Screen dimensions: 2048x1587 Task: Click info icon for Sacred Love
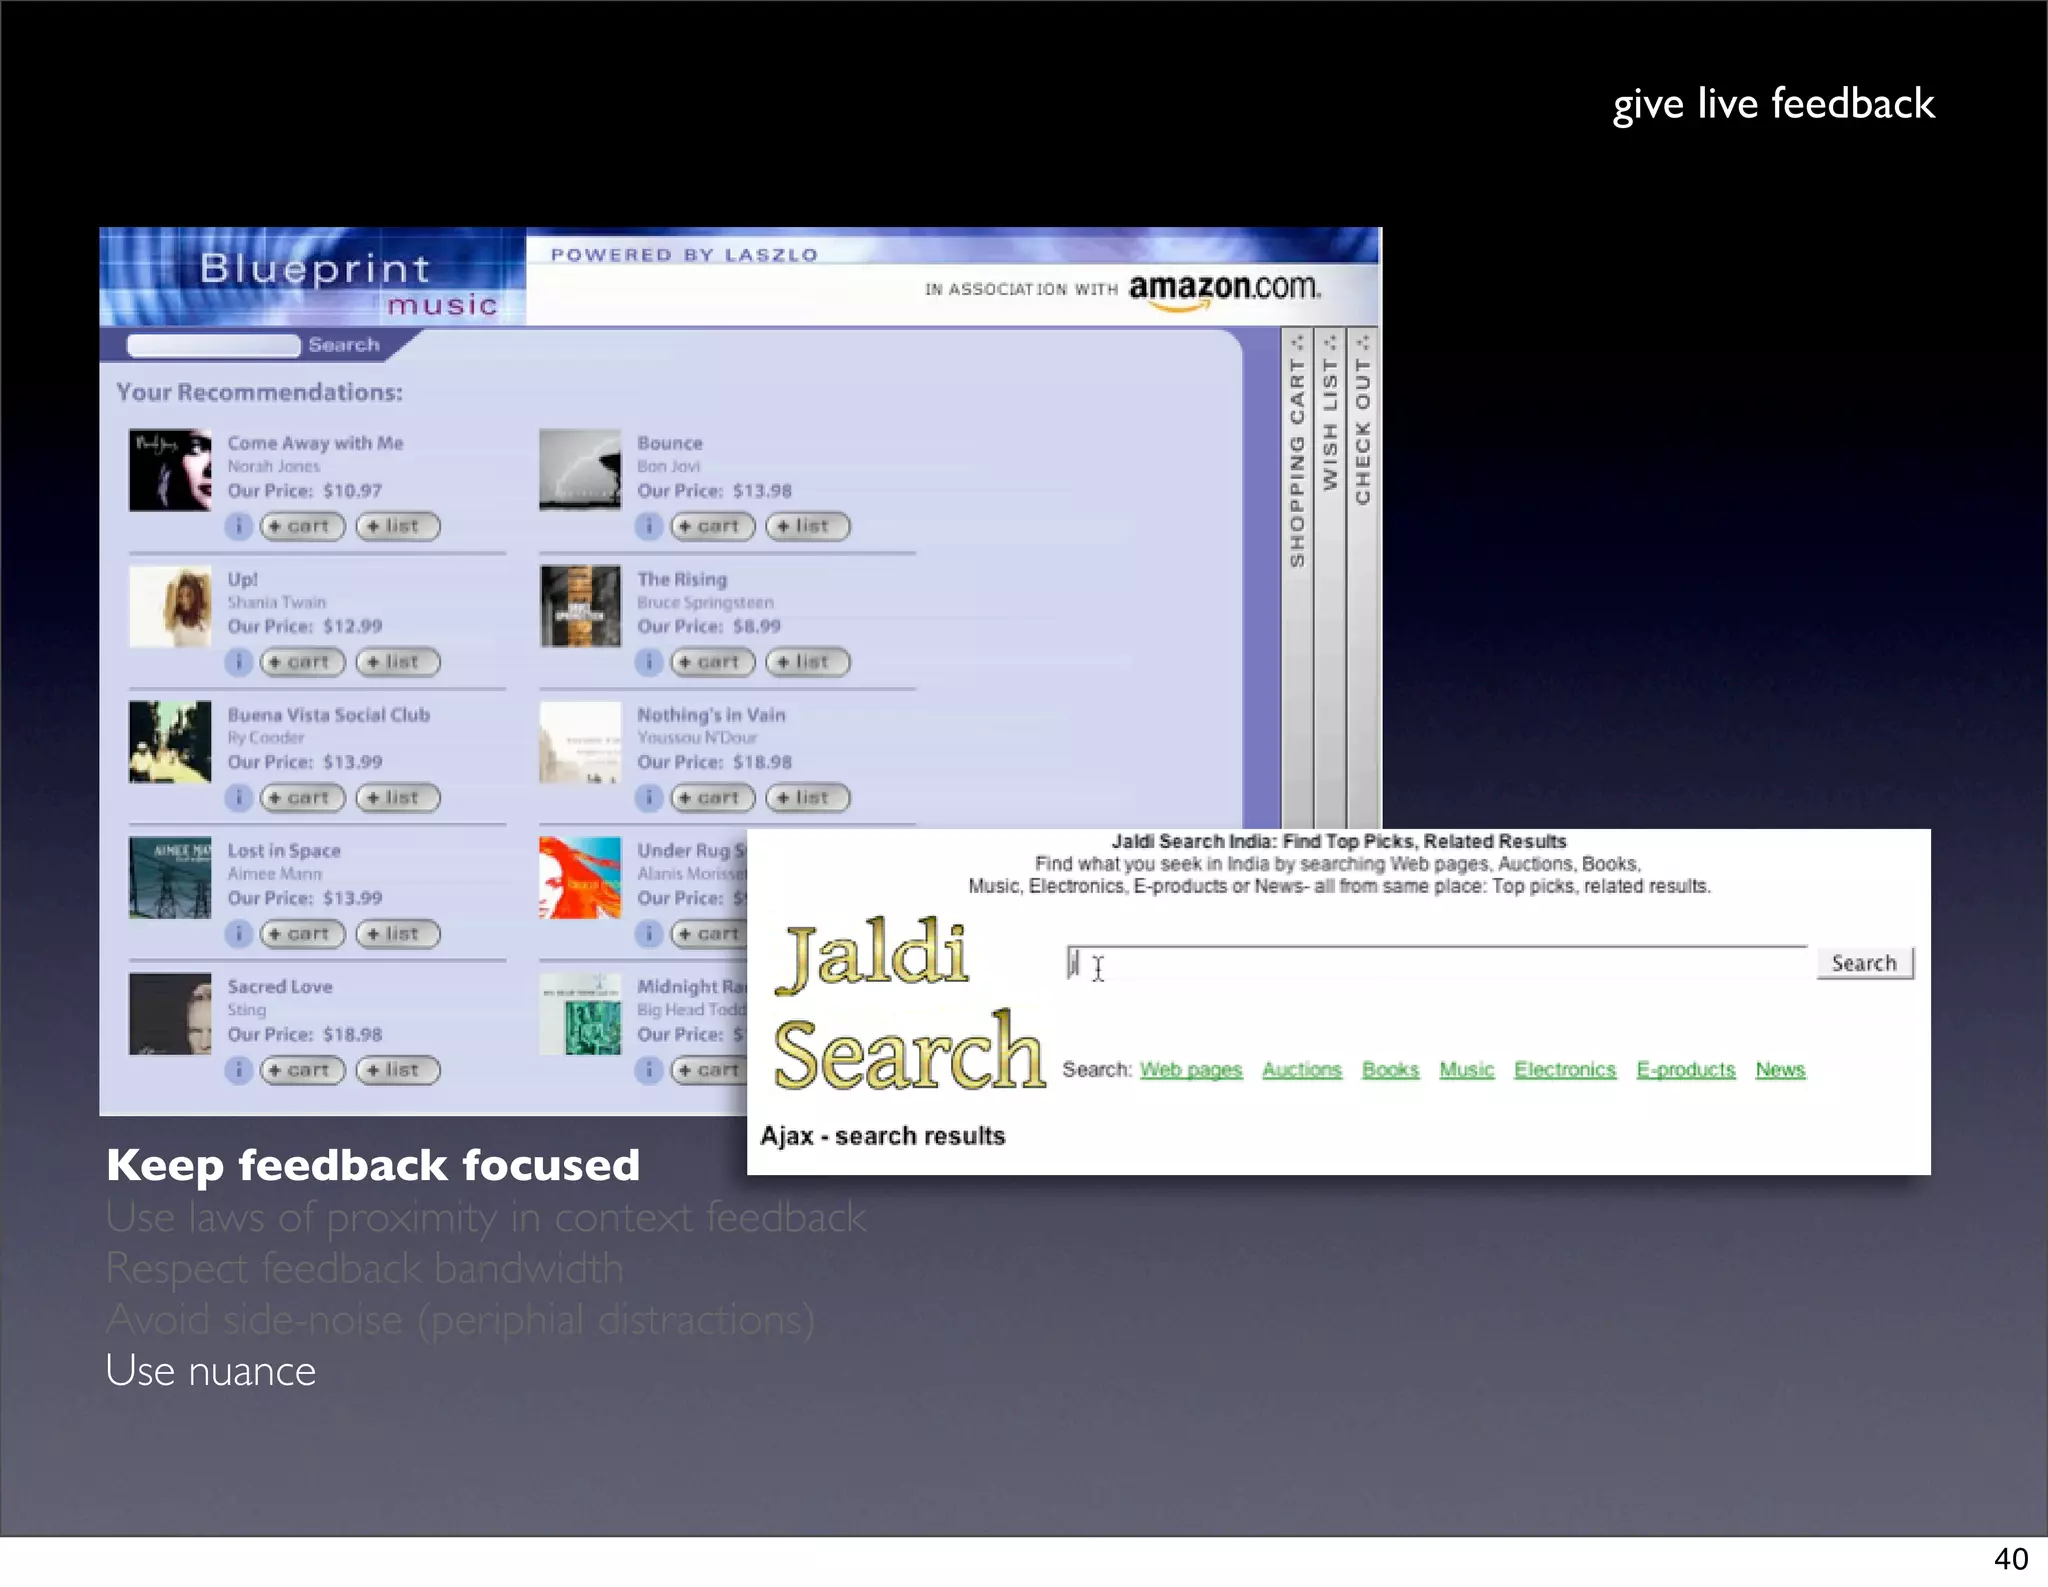tap(238, 1070)
